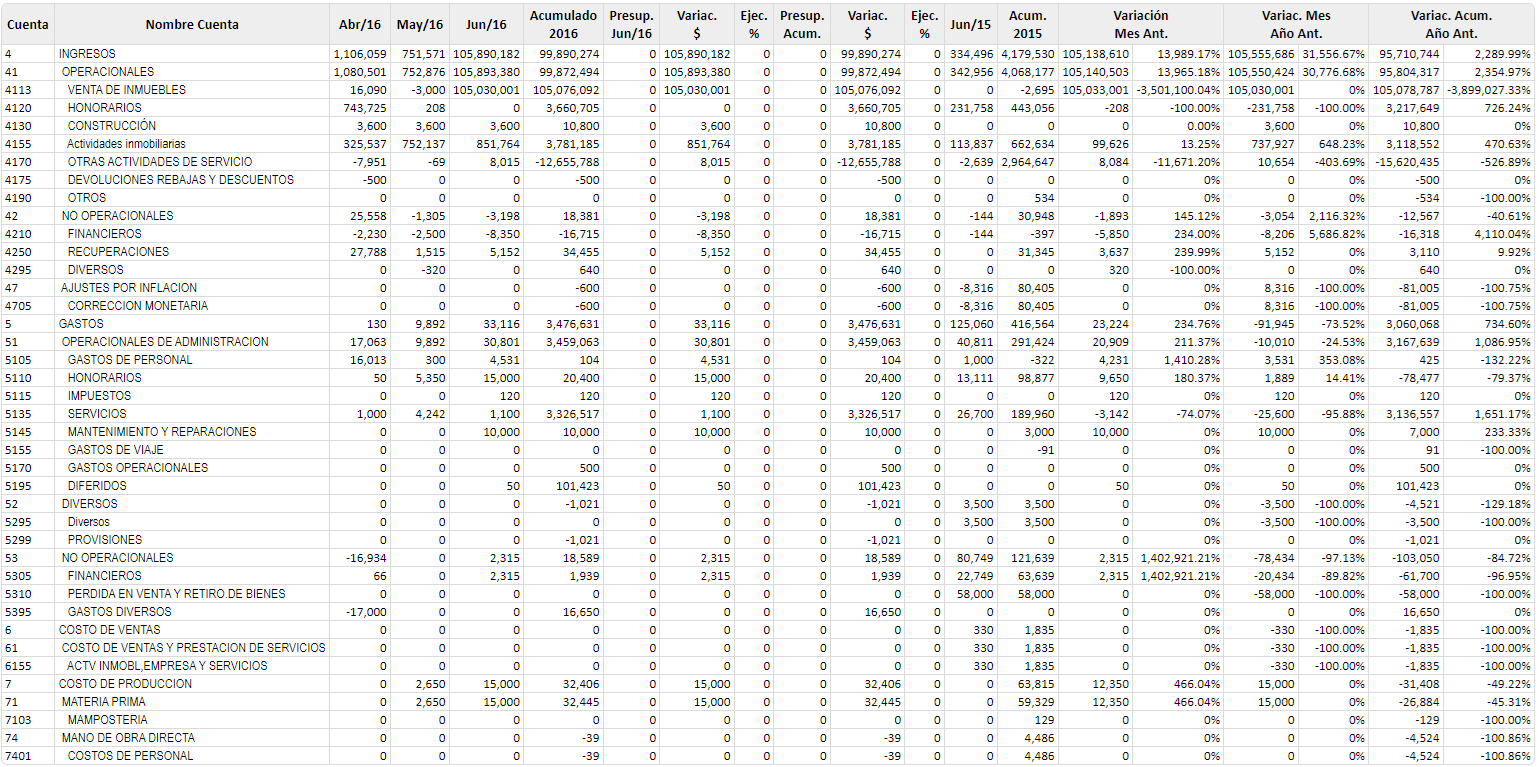1538x767 pixels.
Task: Select the VENTA DE INMUEBLES row name
Action: pos(126,90)
